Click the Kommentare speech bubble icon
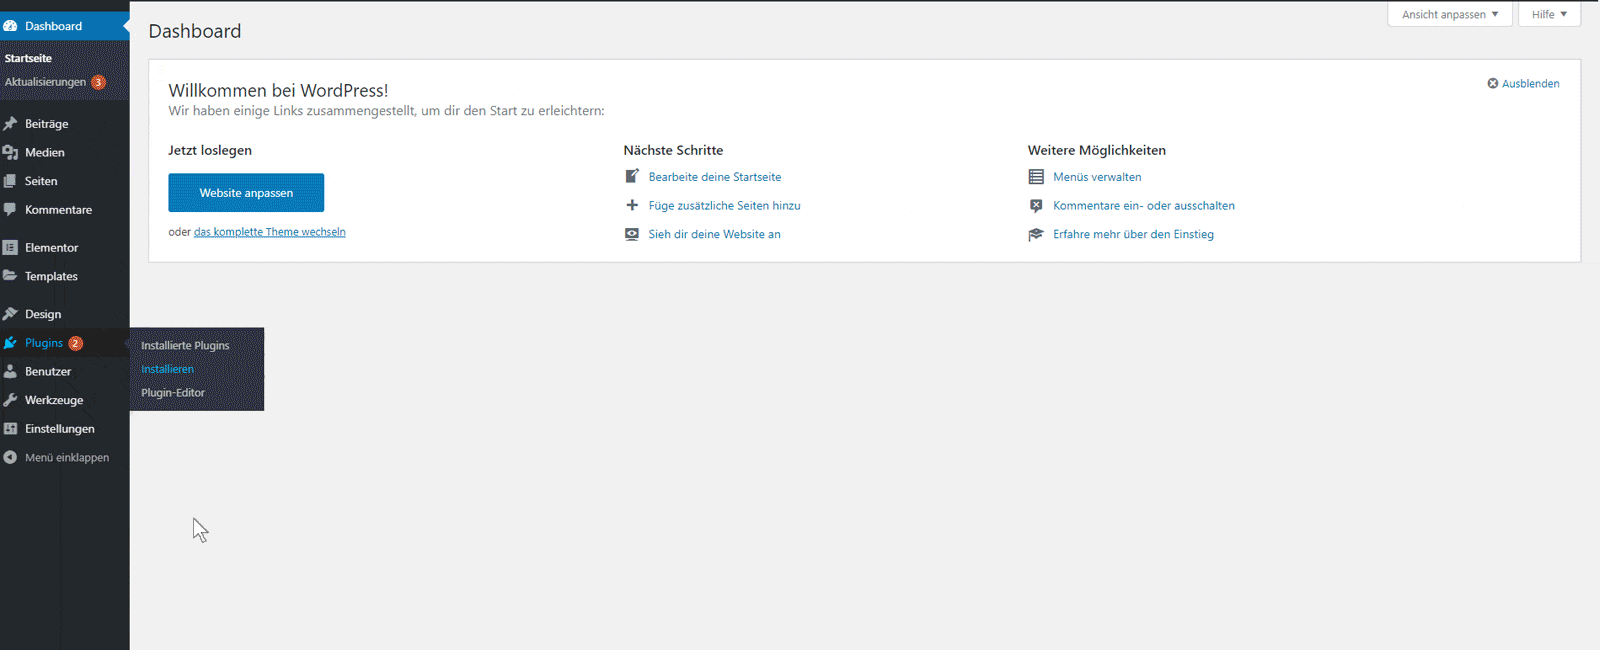Viewport: 1600px width, 650px height. pos(10,210)
